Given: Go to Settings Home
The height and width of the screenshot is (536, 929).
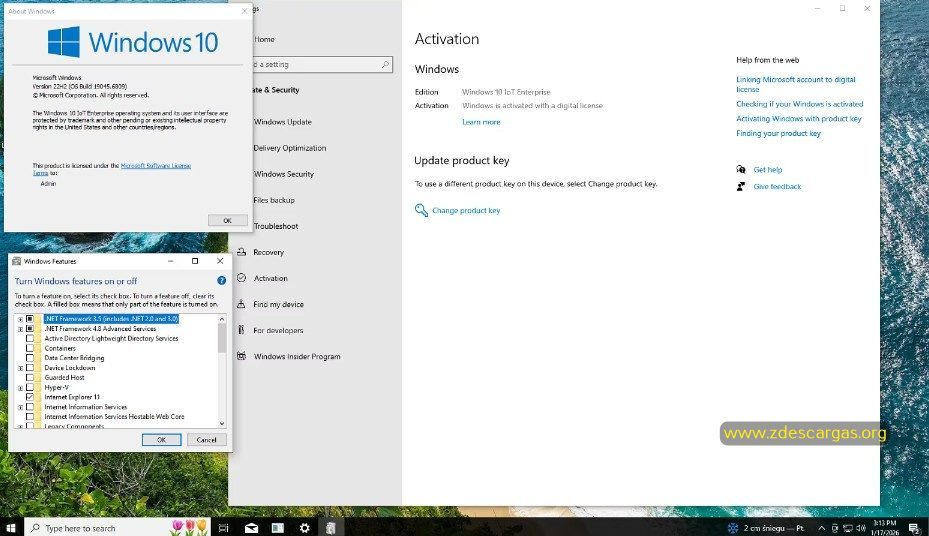Looking at the screenshot, I should point(264,39).
